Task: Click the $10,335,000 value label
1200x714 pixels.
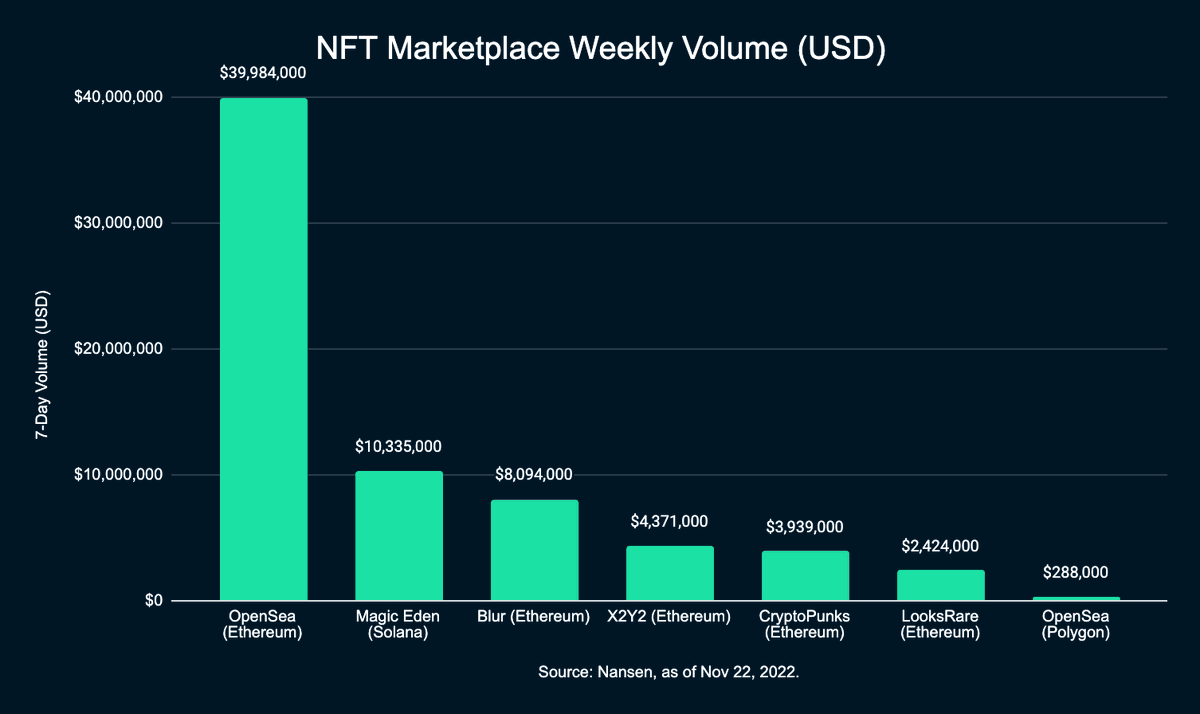Action: click(x=399, y=446)
